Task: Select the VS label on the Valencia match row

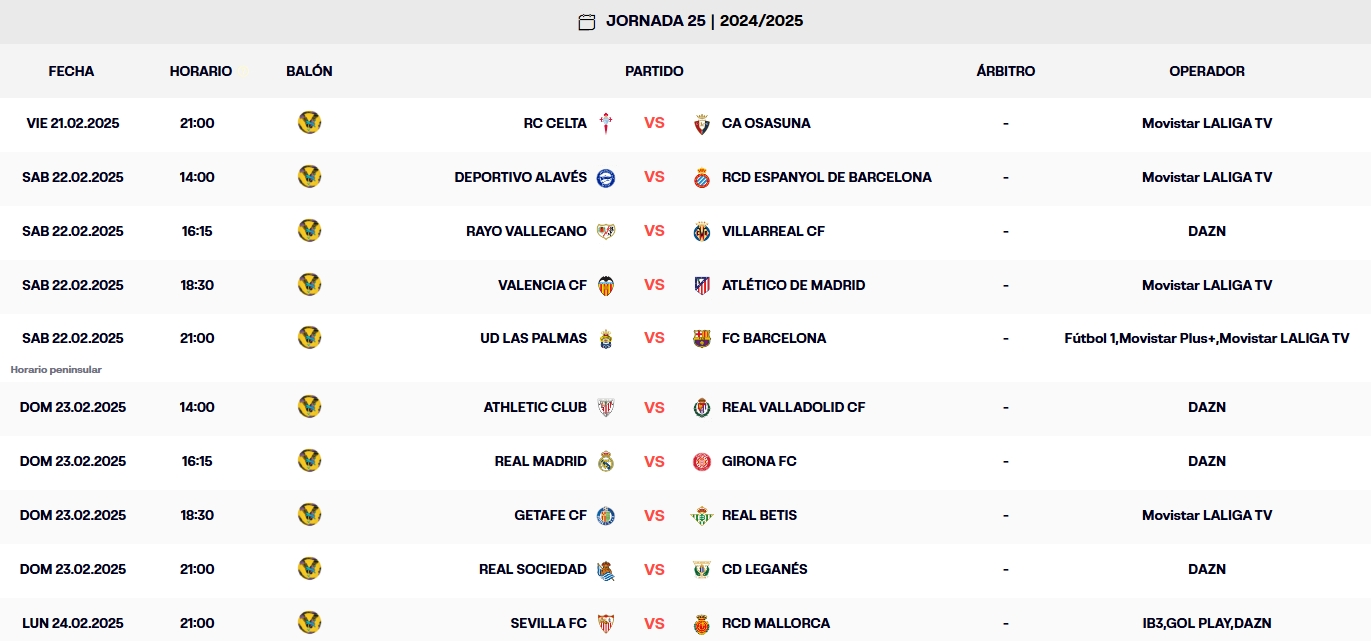Action: coord(654,284)
